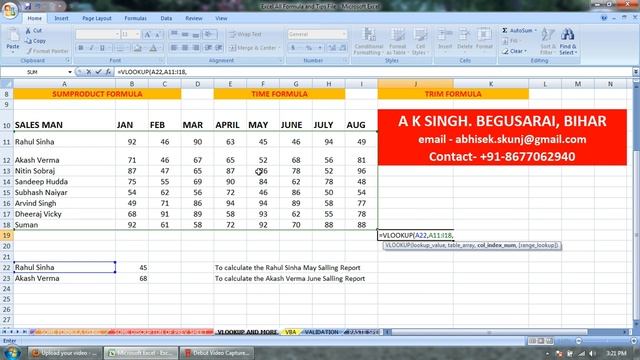The image size is (640, 360).
Task: Click the Wrap Text button
Action: pyautogui.click(x=245, y=34)
